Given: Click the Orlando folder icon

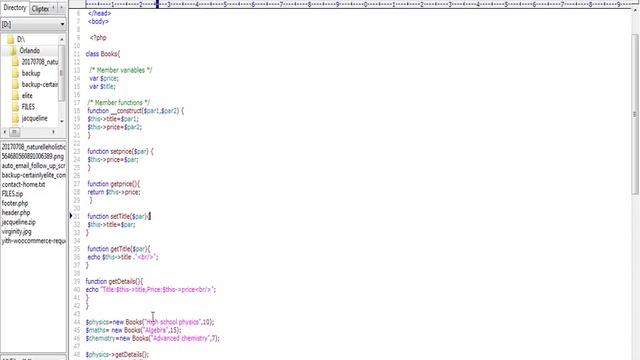Looking at the screenshot, I should point(13,51).
